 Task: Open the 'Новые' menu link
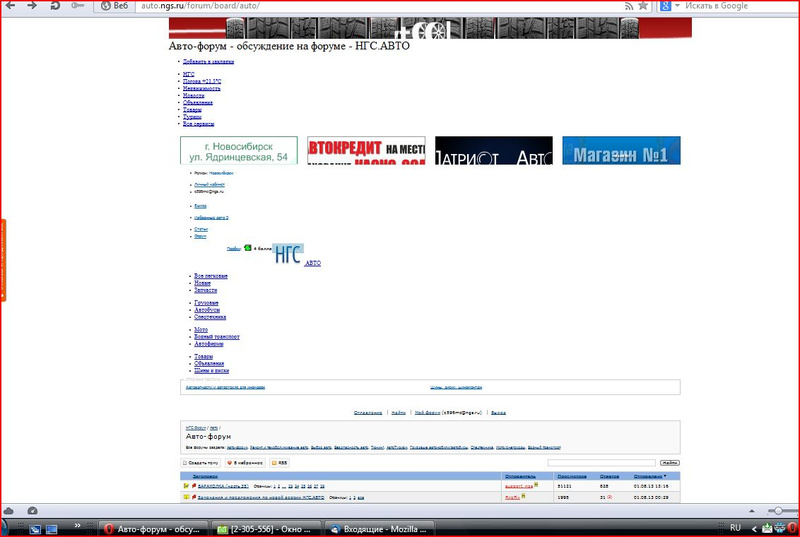pyautogui.click(x=202, y=284)
